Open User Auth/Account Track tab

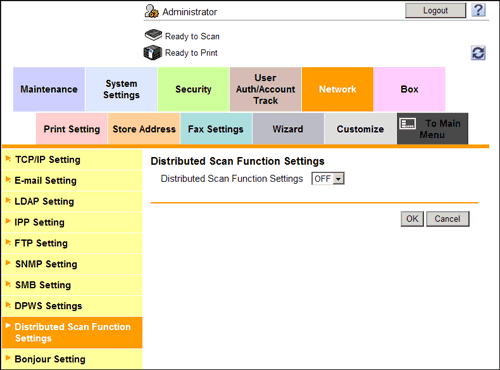coord(266,89)
